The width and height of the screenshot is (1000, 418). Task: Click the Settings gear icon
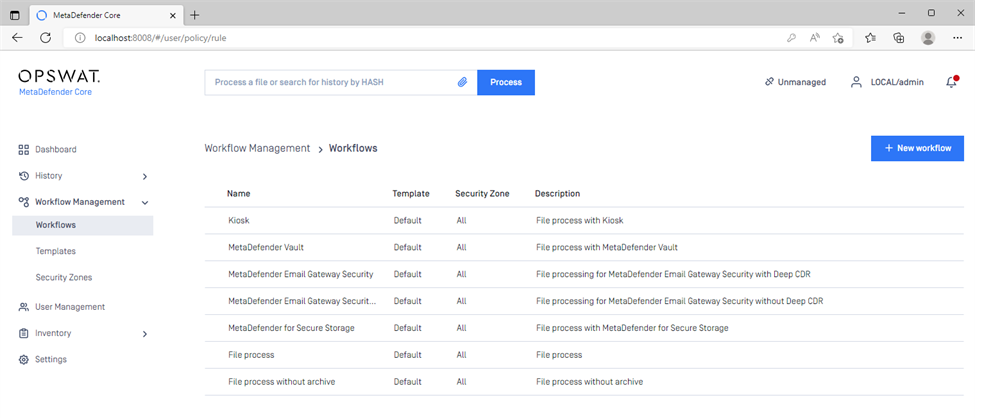pos(24,360)
